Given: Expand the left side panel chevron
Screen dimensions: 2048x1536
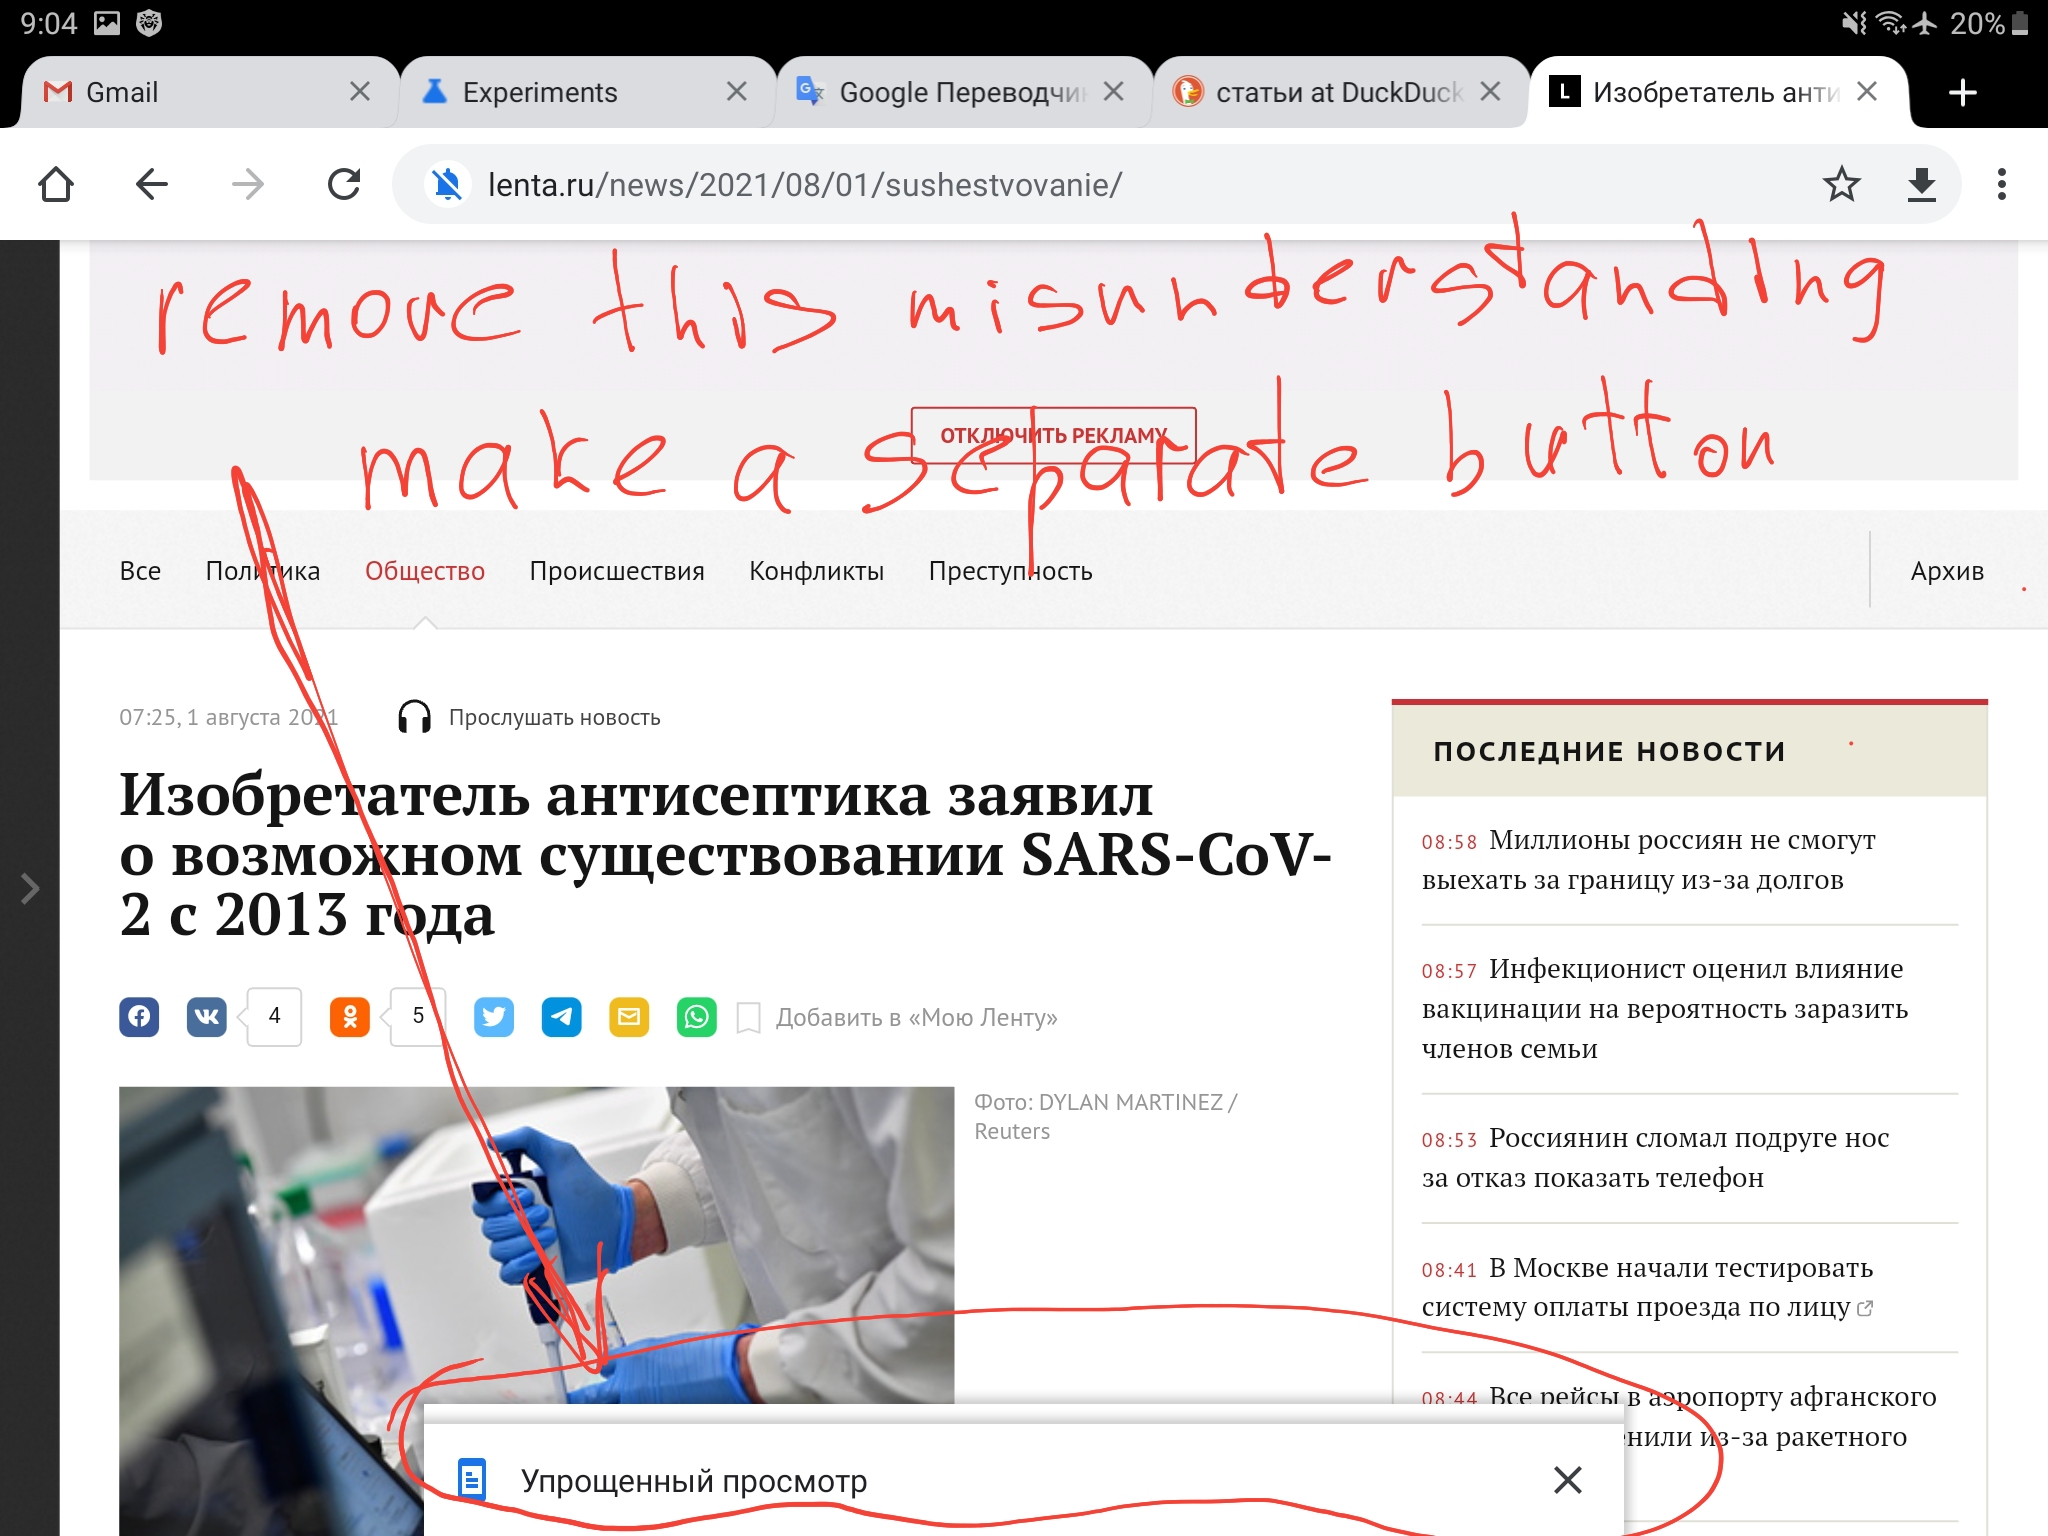Looking at the screenshot, I should tap(30, 888).
